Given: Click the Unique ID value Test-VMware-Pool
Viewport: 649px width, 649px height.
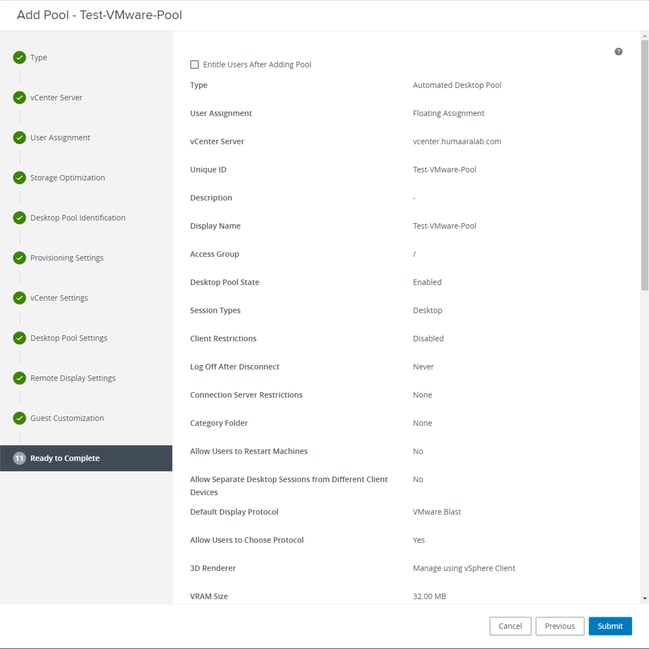Looking at the screenshot, I should (445, 169).
